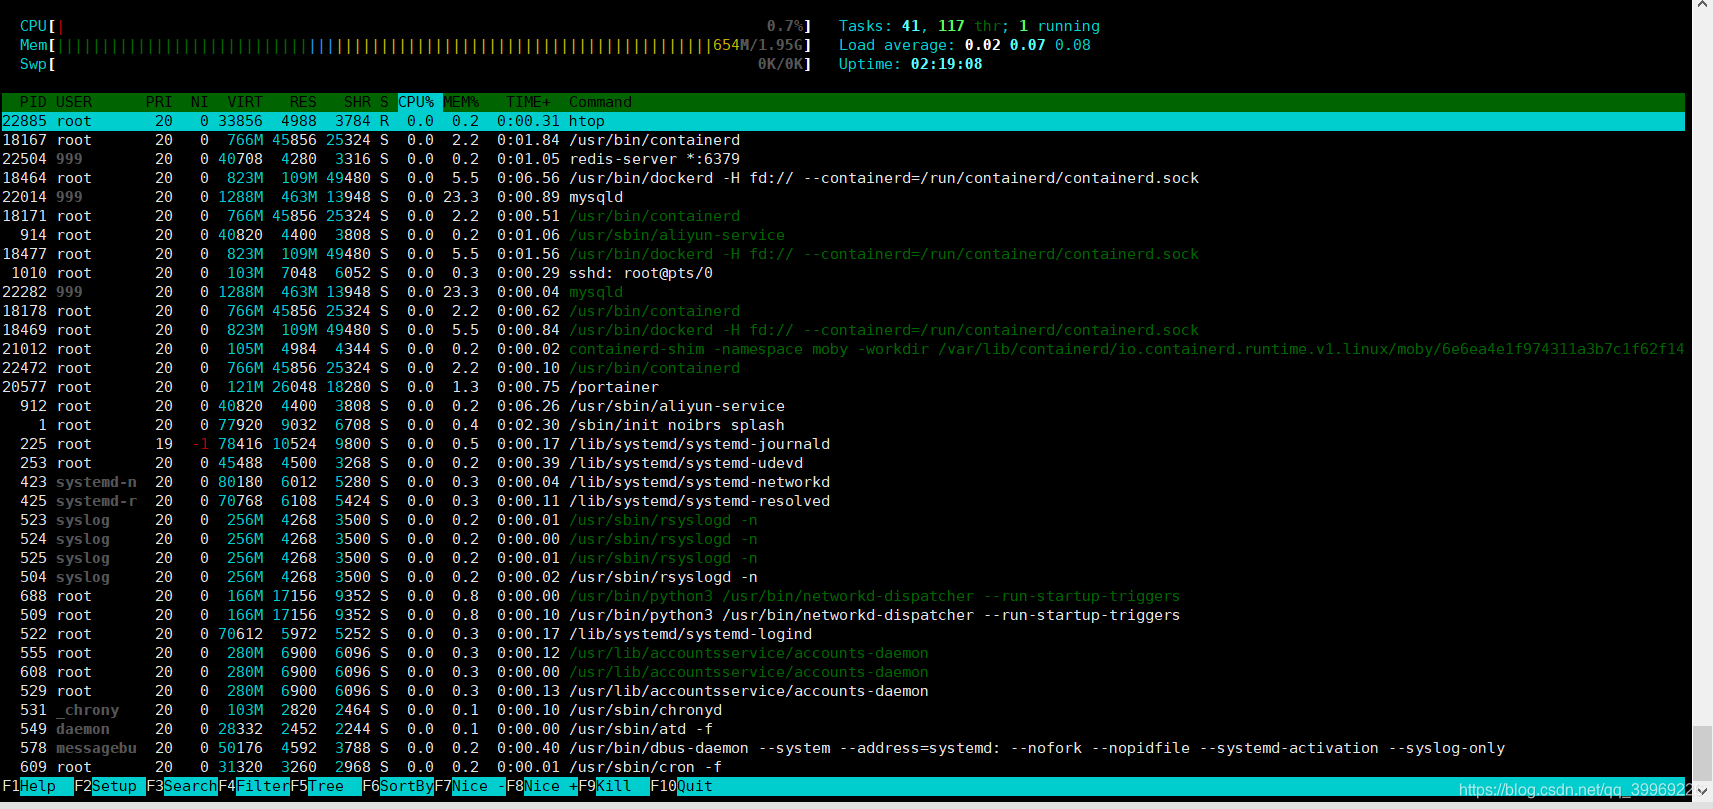This screenshot has height=809, width=1713.
Task: Open F1 Help in function bar
Action: [38, 786]
